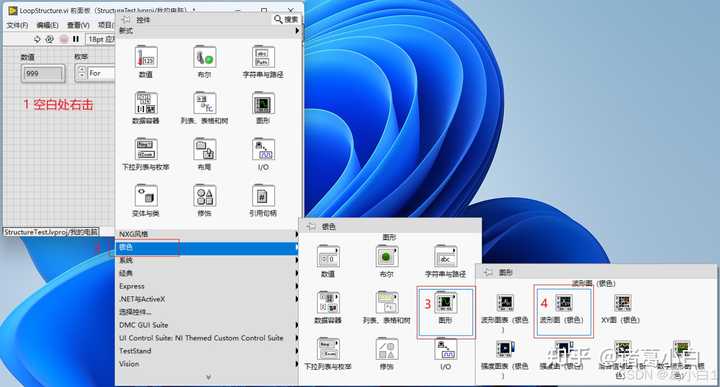The height and width of the screenshot is (387, 720).
Task: Click the pause button in toolbar
Action: point(76,39)
